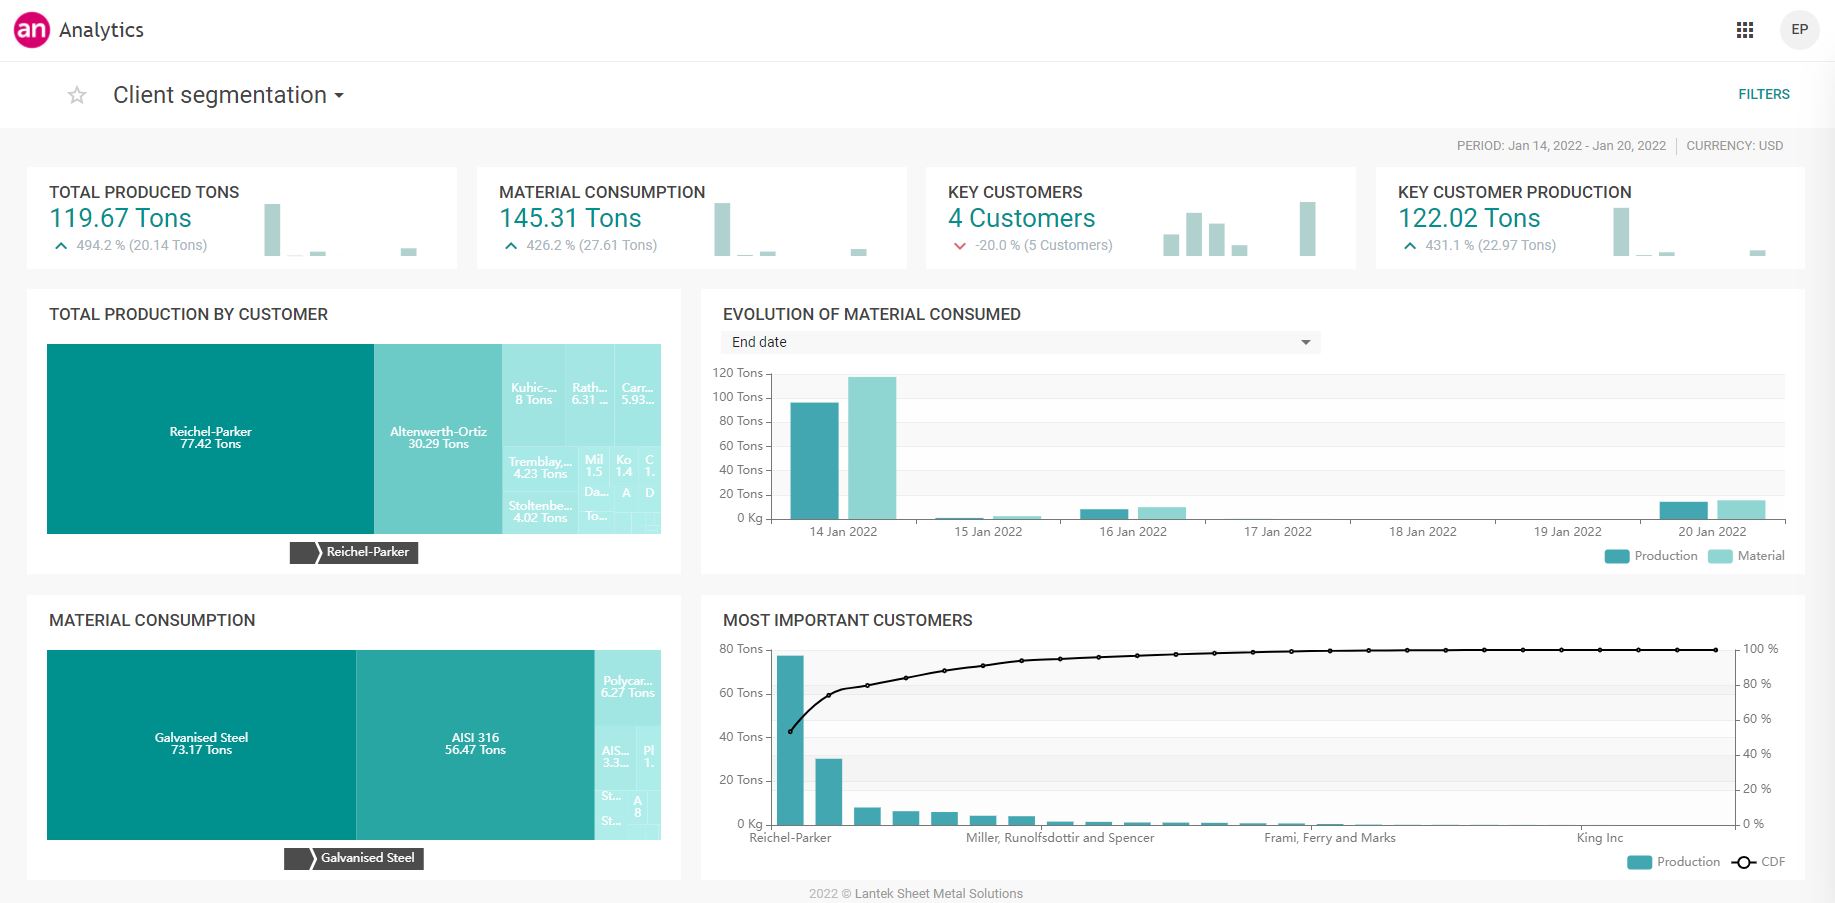This screenshot has height=903, width=1835.
Task: Click the Key Customers down-trend arrow
Action: coord(960,246)
